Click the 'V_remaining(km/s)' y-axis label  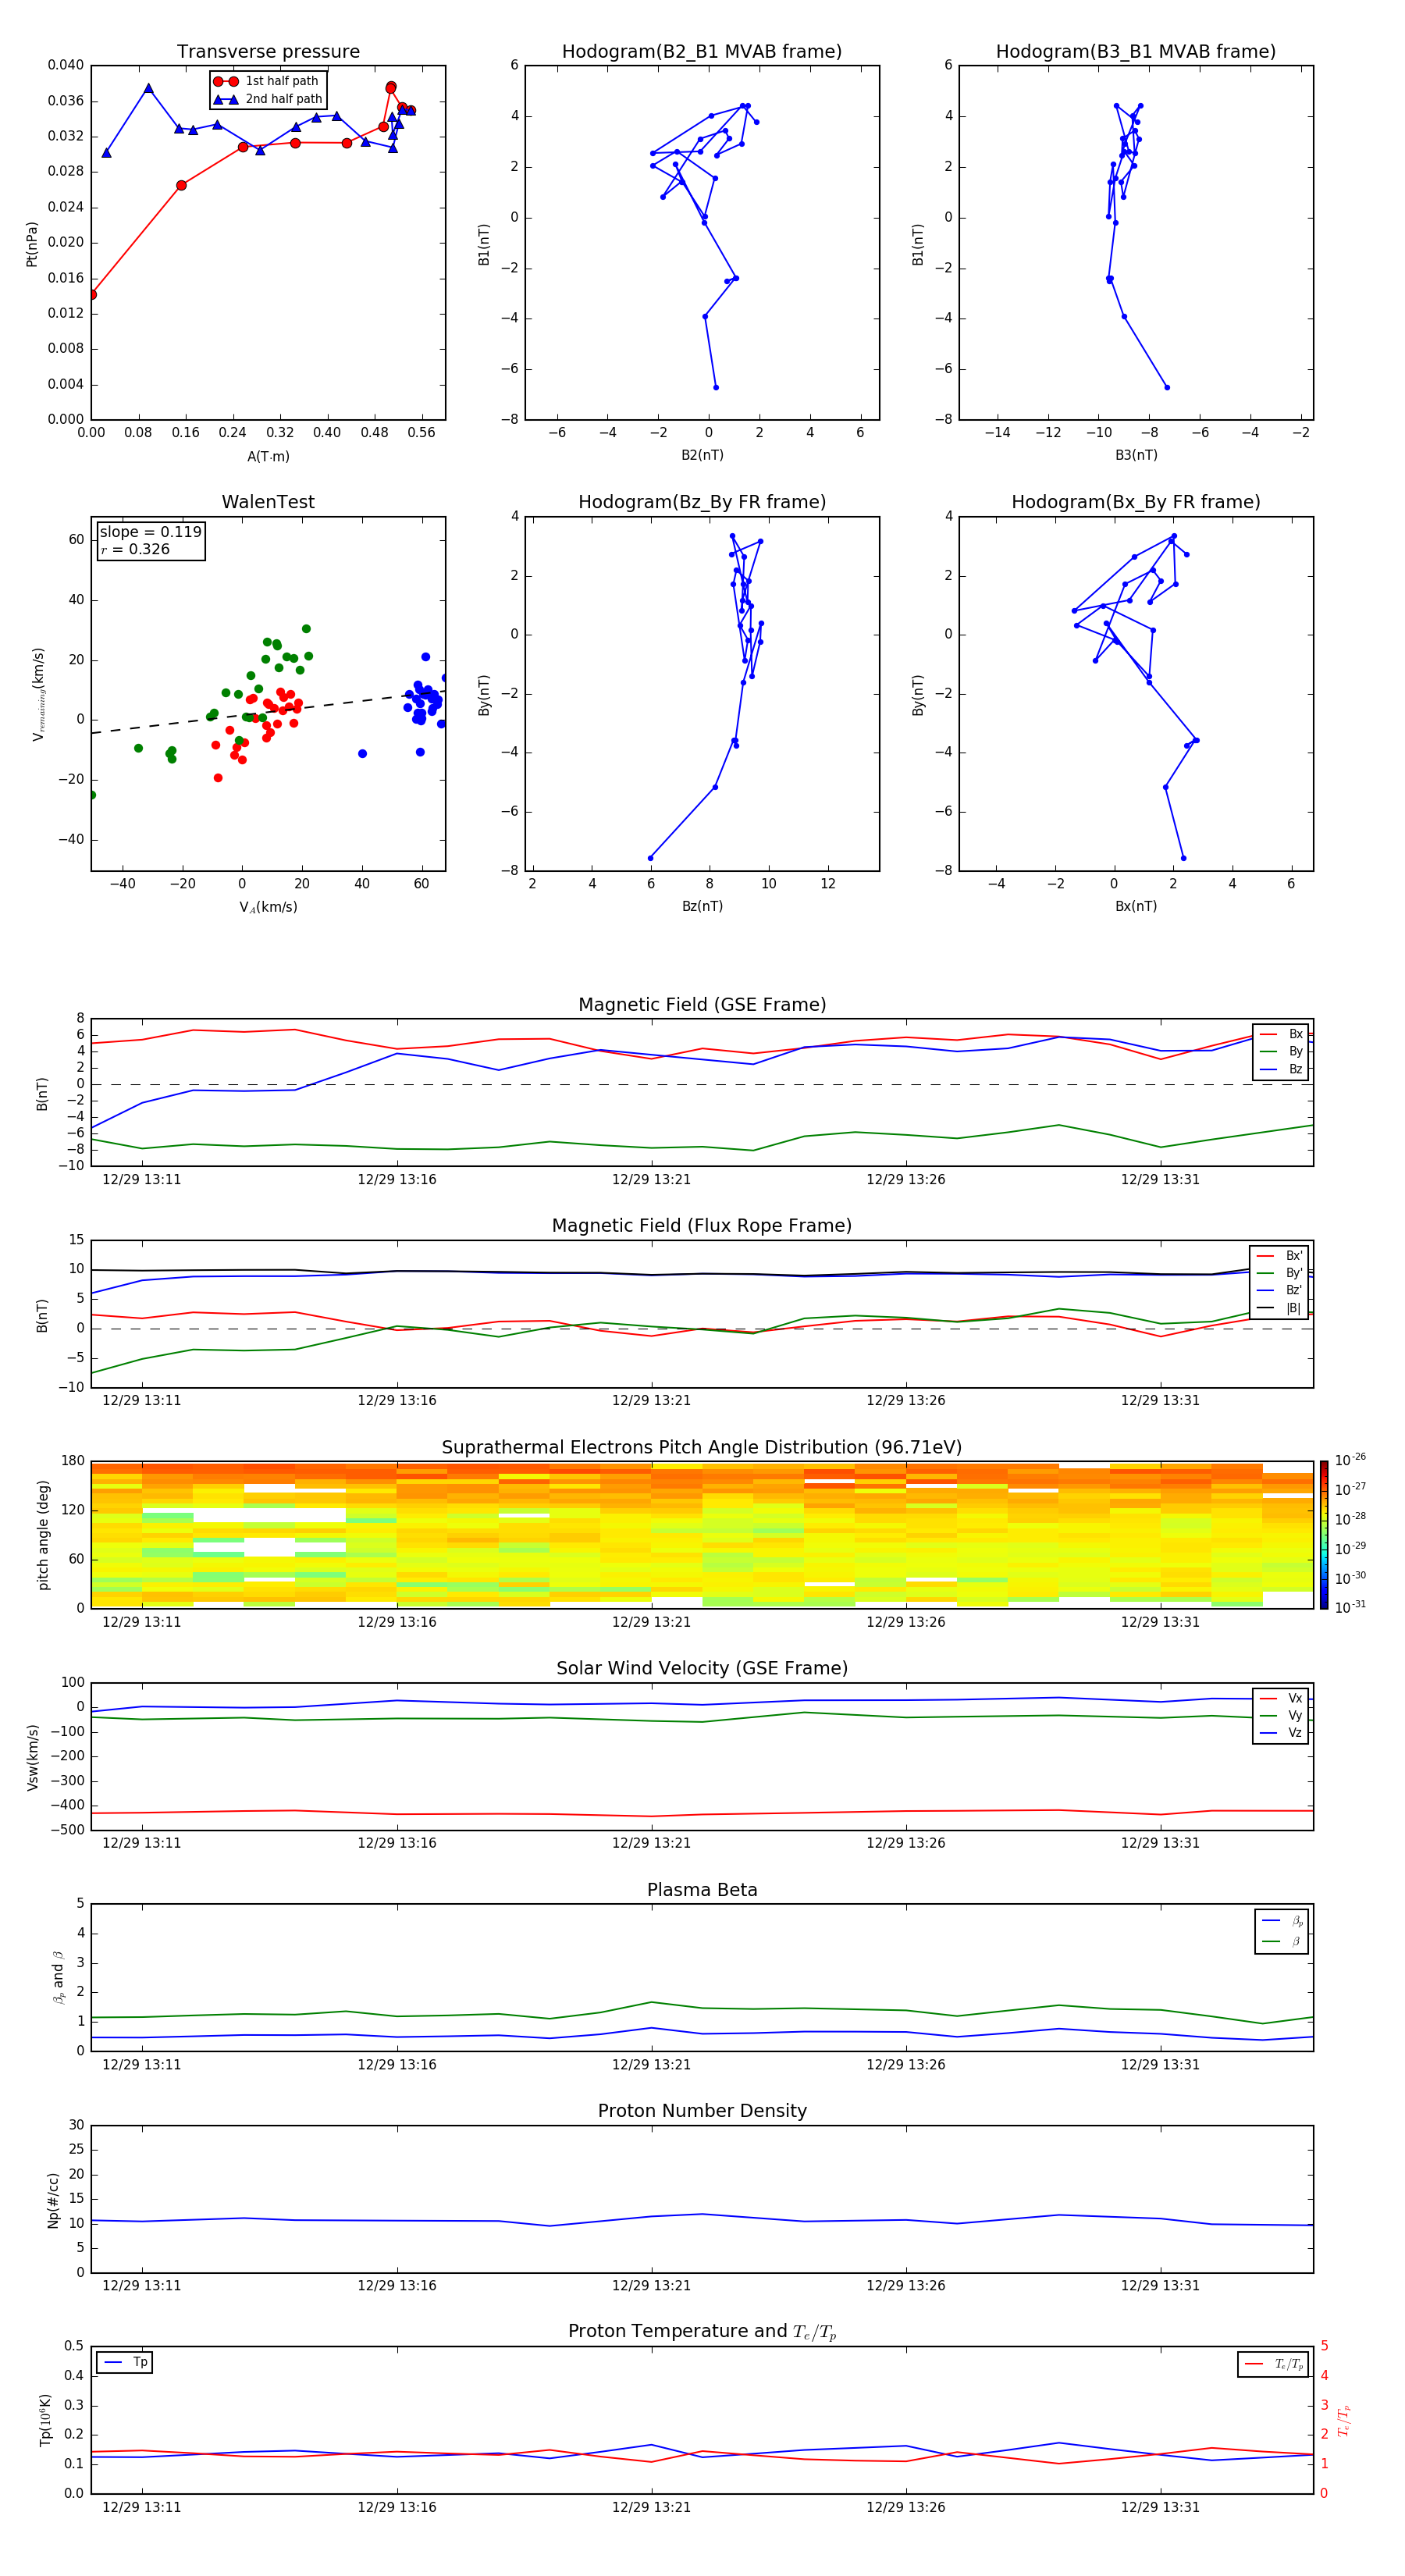click(38, 694)
